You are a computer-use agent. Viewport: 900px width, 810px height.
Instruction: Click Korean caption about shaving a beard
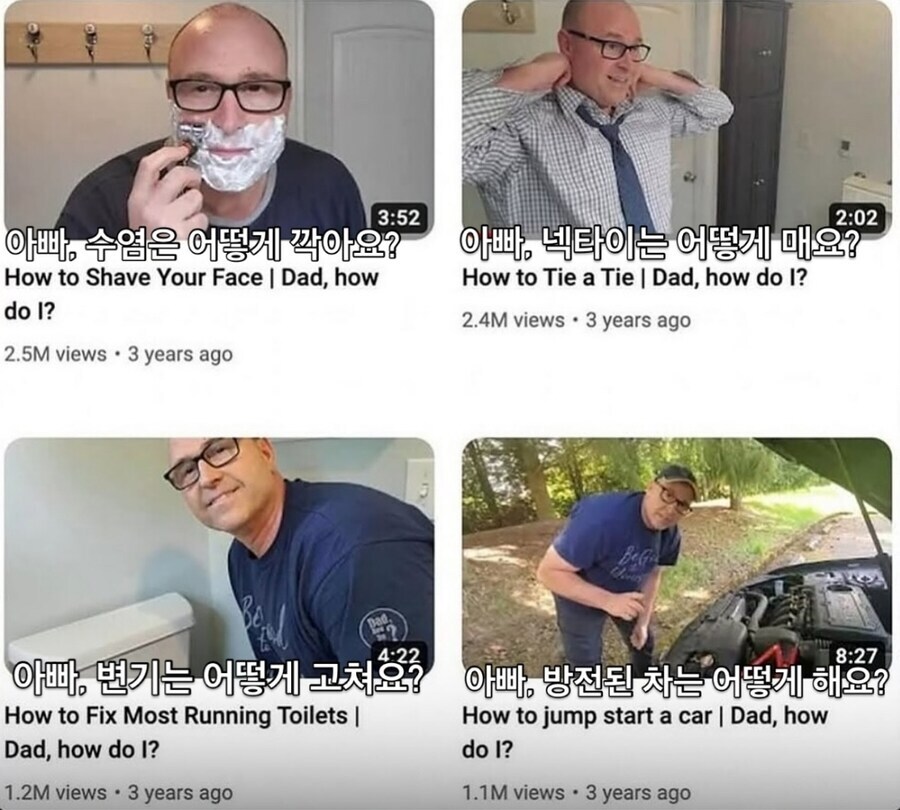(203, 245)
